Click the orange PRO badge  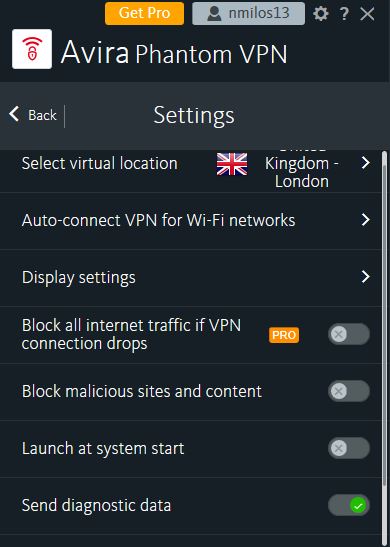284,335
